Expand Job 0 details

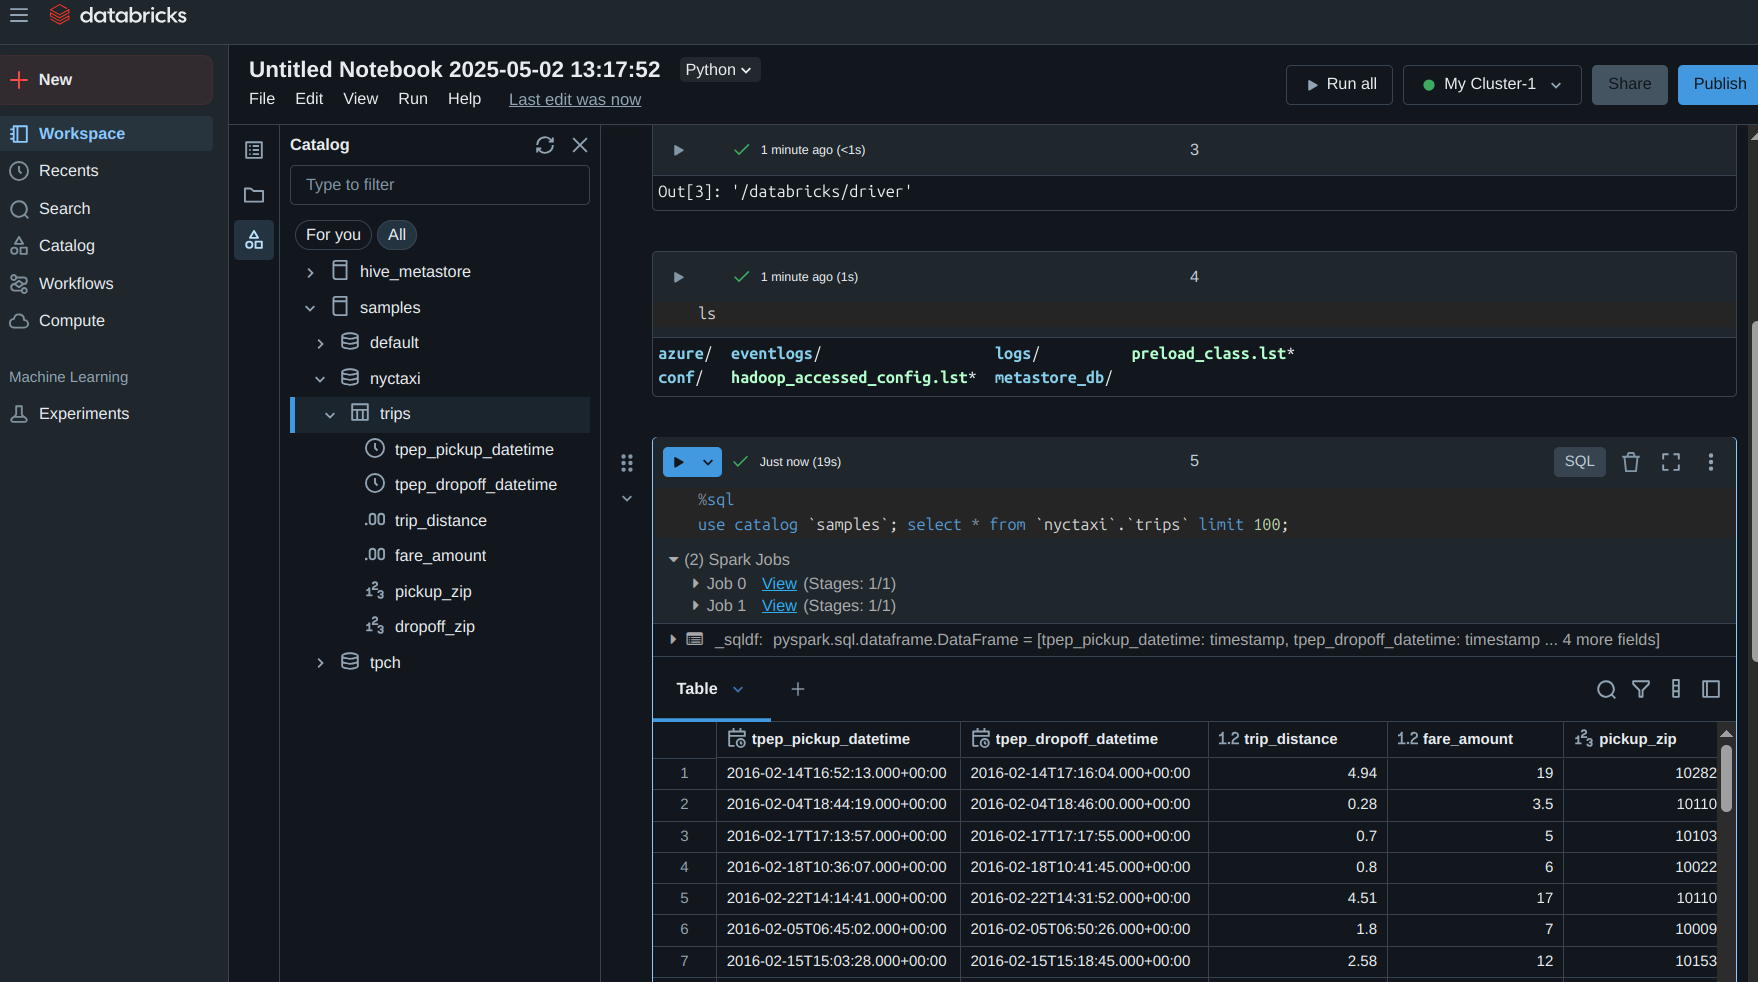point(696,584)
